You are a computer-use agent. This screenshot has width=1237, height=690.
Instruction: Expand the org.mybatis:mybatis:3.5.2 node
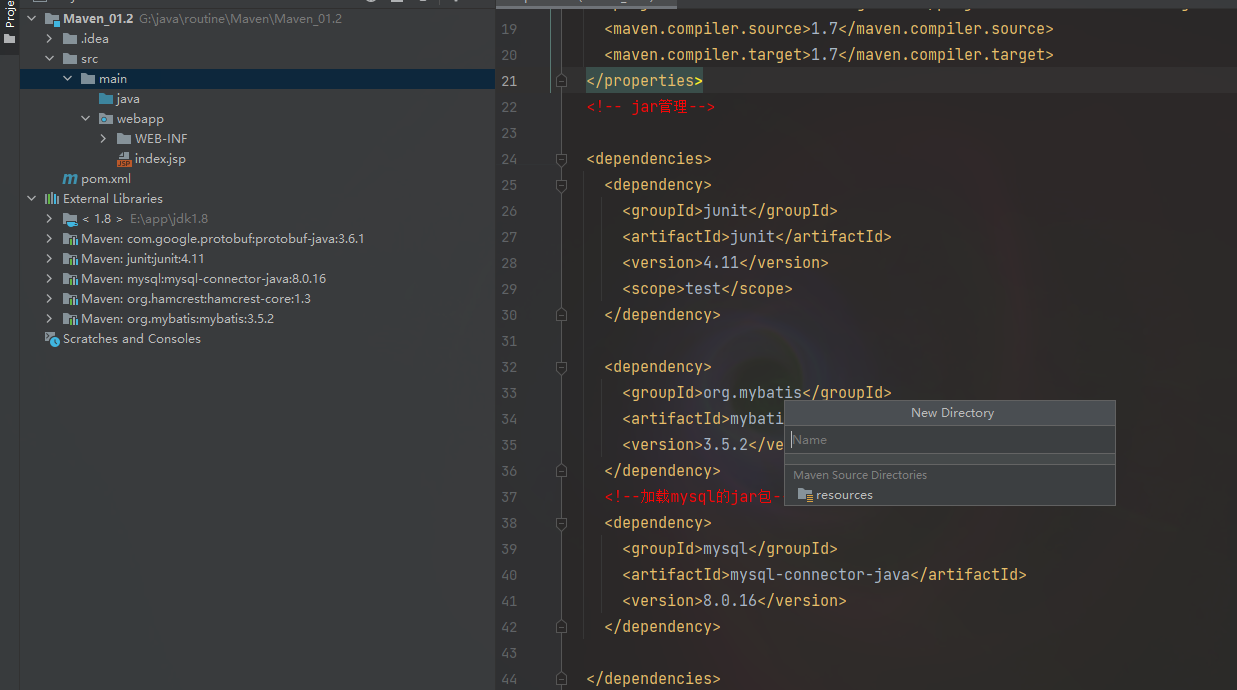[x=49, y=319]
